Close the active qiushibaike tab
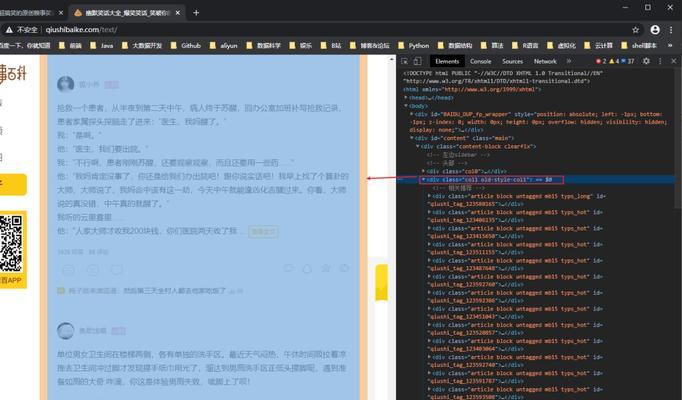This screenshot has width=682, height=400. click(177, 13)
